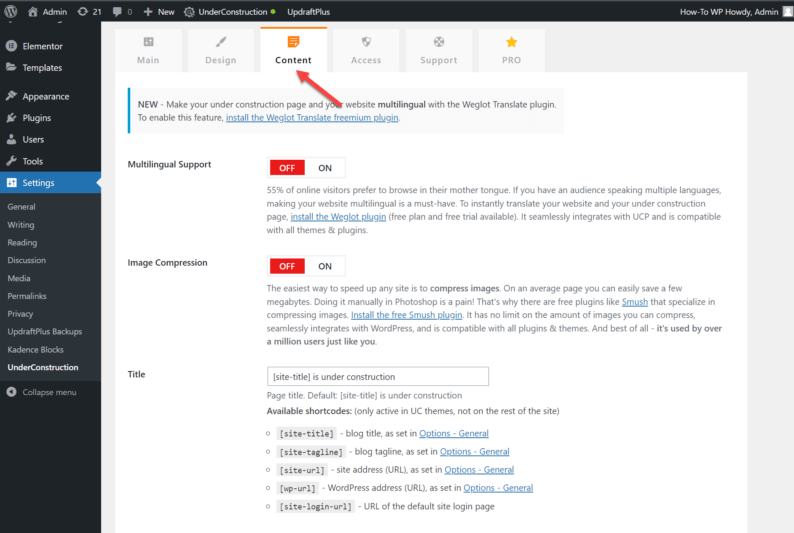The image size is (794, 533).
Task: Switch to the Access tab
Action: [366, 51]
